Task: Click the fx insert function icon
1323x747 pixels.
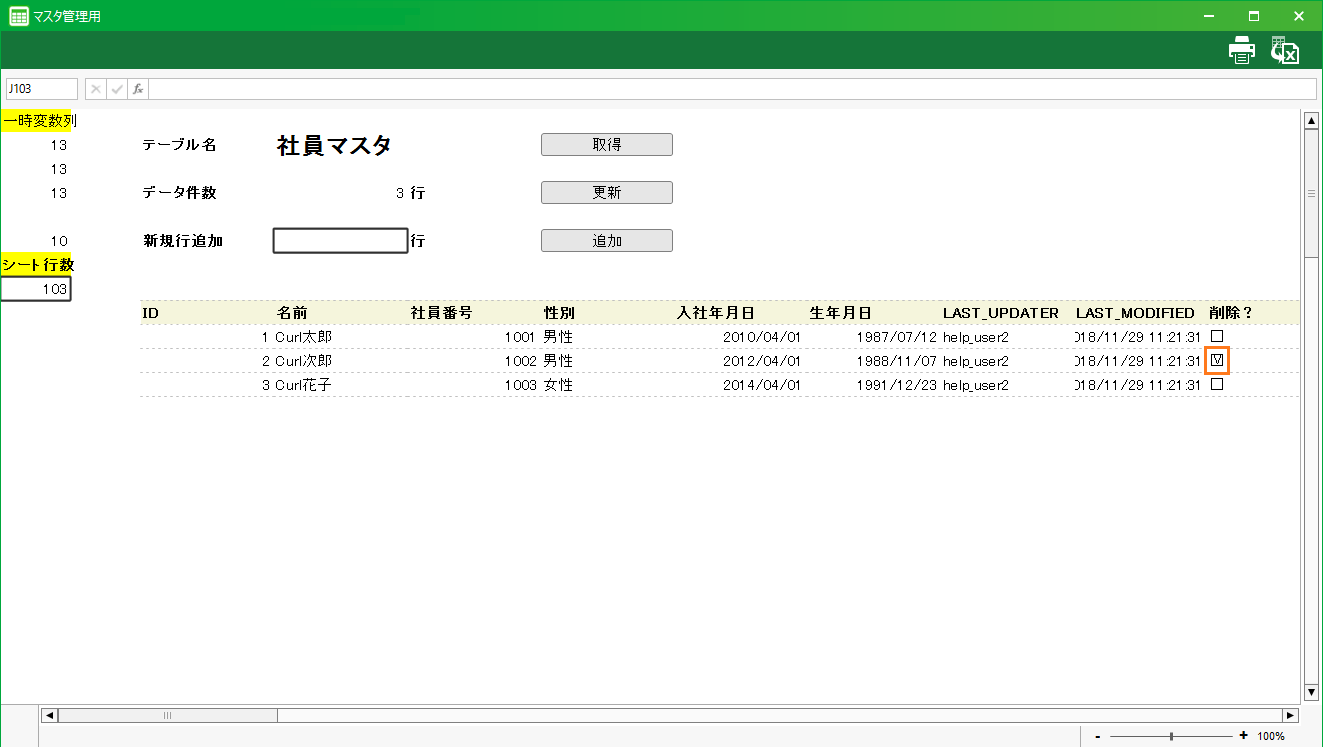Action: [x=138, y=89]
